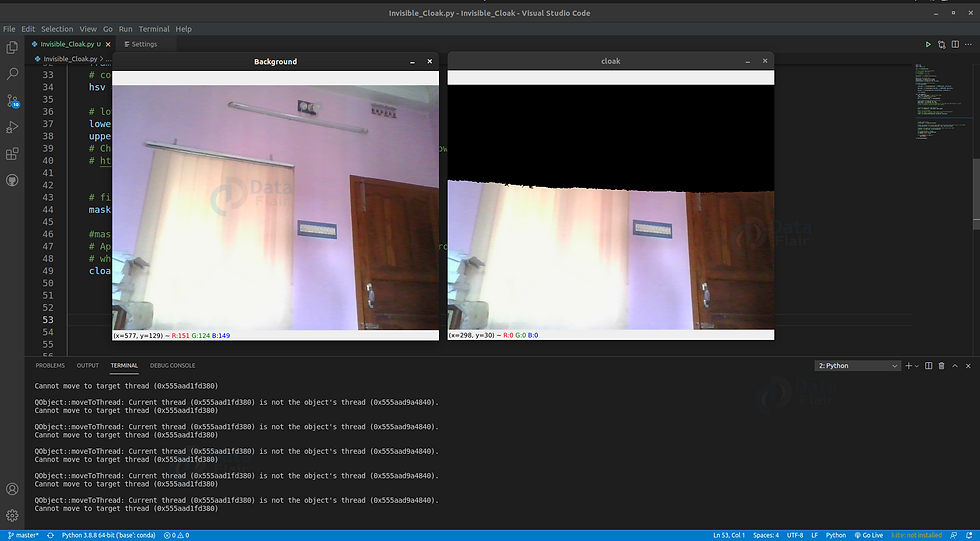Click the master* git branch indicator
Viewport: 980px width, 541px height.
point(23,535)
